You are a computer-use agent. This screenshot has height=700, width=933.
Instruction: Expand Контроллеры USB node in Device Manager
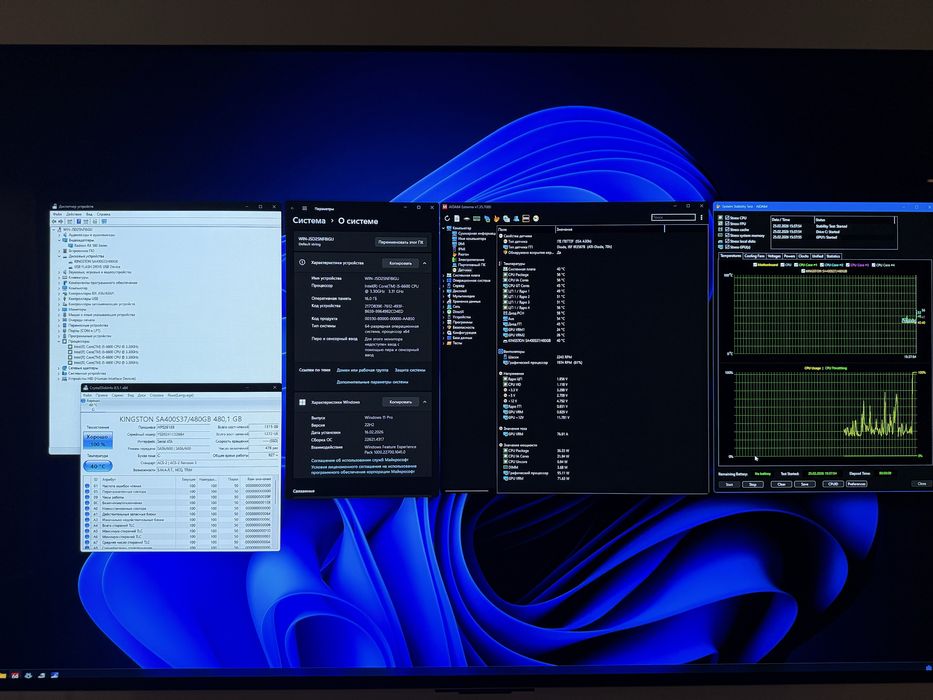(x=59, y=299)
